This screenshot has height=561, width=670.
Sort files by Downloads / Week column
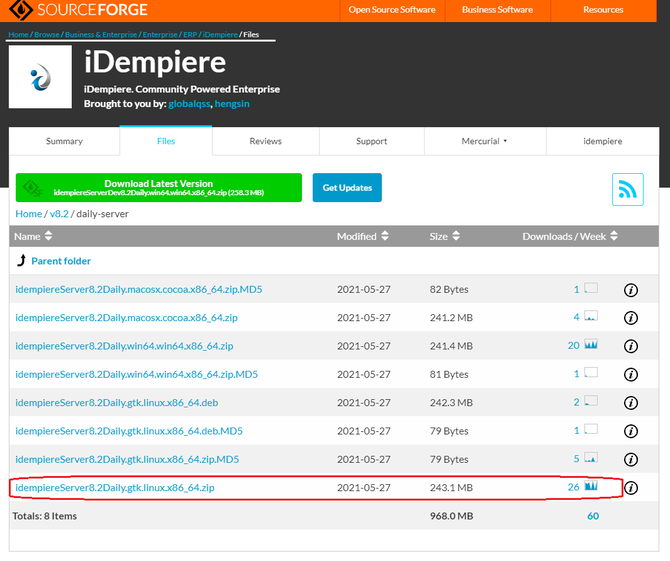click(570, 236)
